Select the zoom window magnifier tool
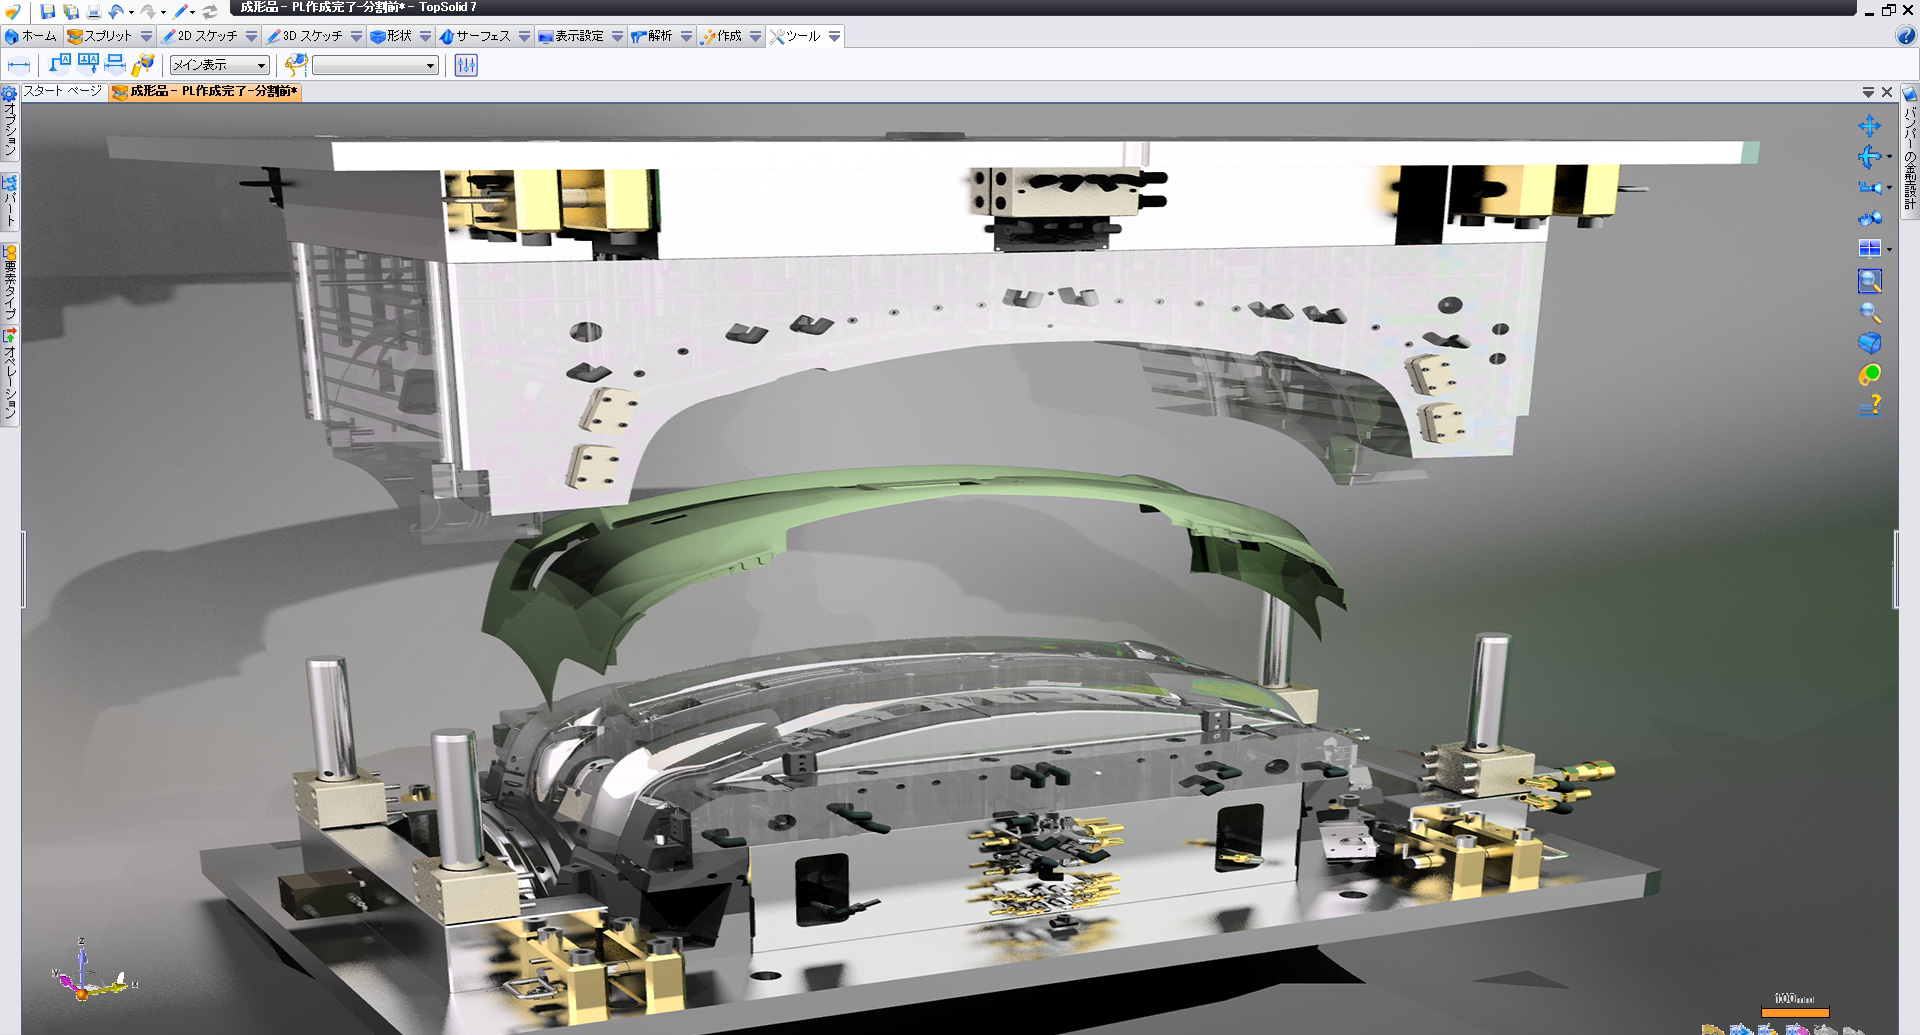 coord(1869,281)
